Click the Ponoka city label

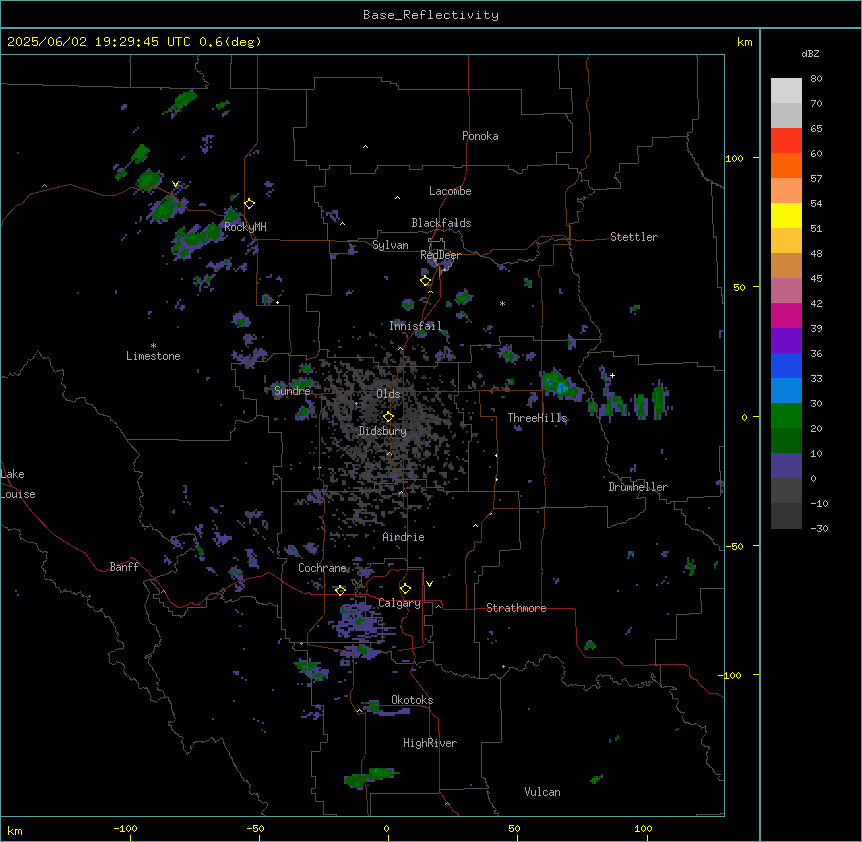click(480, 136)
